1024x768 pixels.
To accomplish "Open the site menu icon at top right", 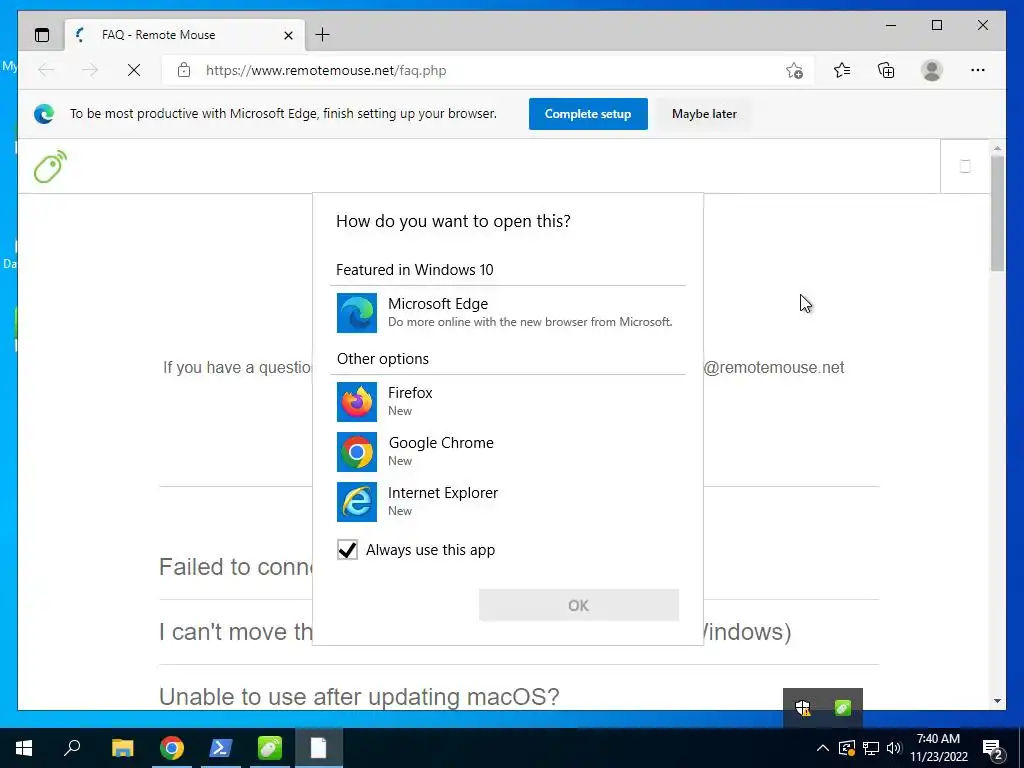I will coord(965,167).
